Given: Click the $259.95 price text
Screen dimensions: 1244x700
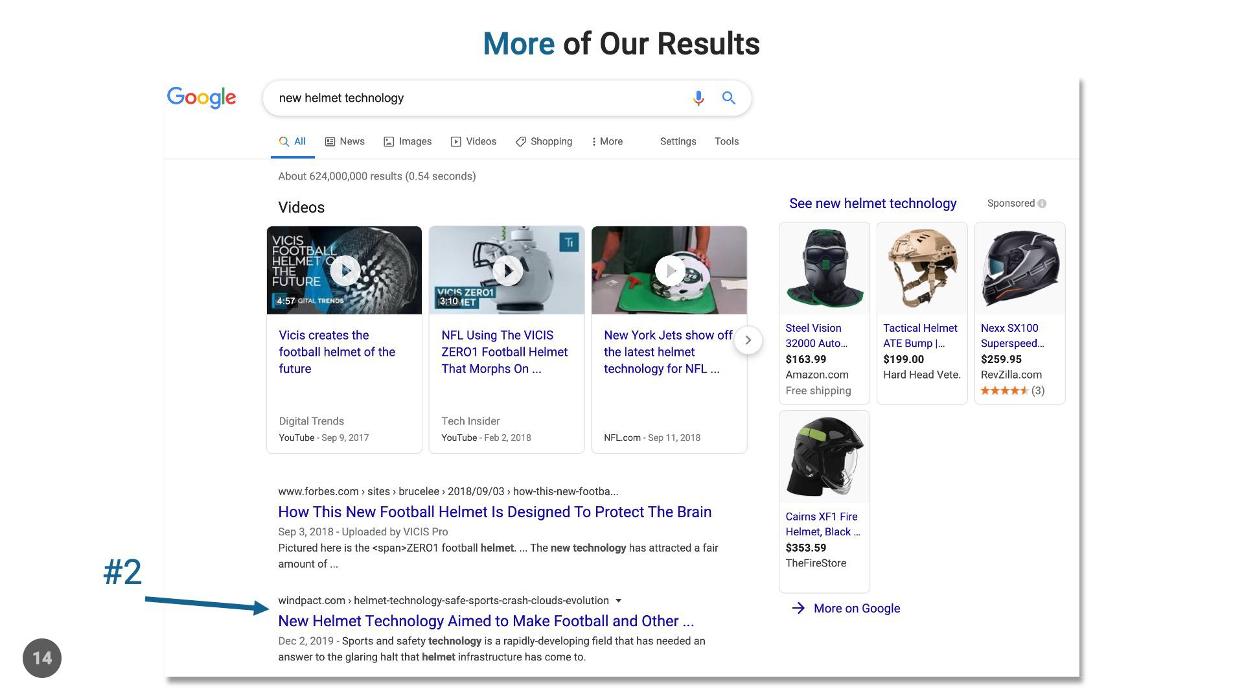Looking at the screenshot, I should click(x=1001, y=359).
